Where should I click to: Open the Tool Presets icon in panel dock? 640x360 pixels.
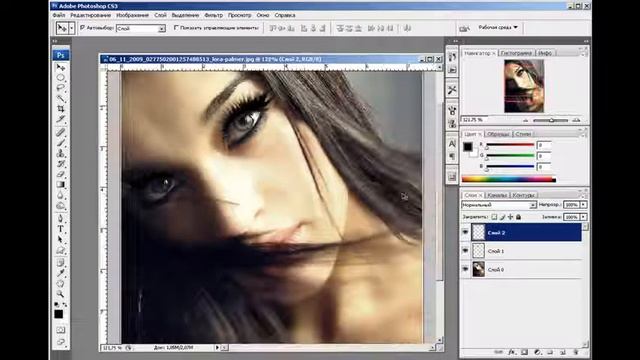(452, 90)
